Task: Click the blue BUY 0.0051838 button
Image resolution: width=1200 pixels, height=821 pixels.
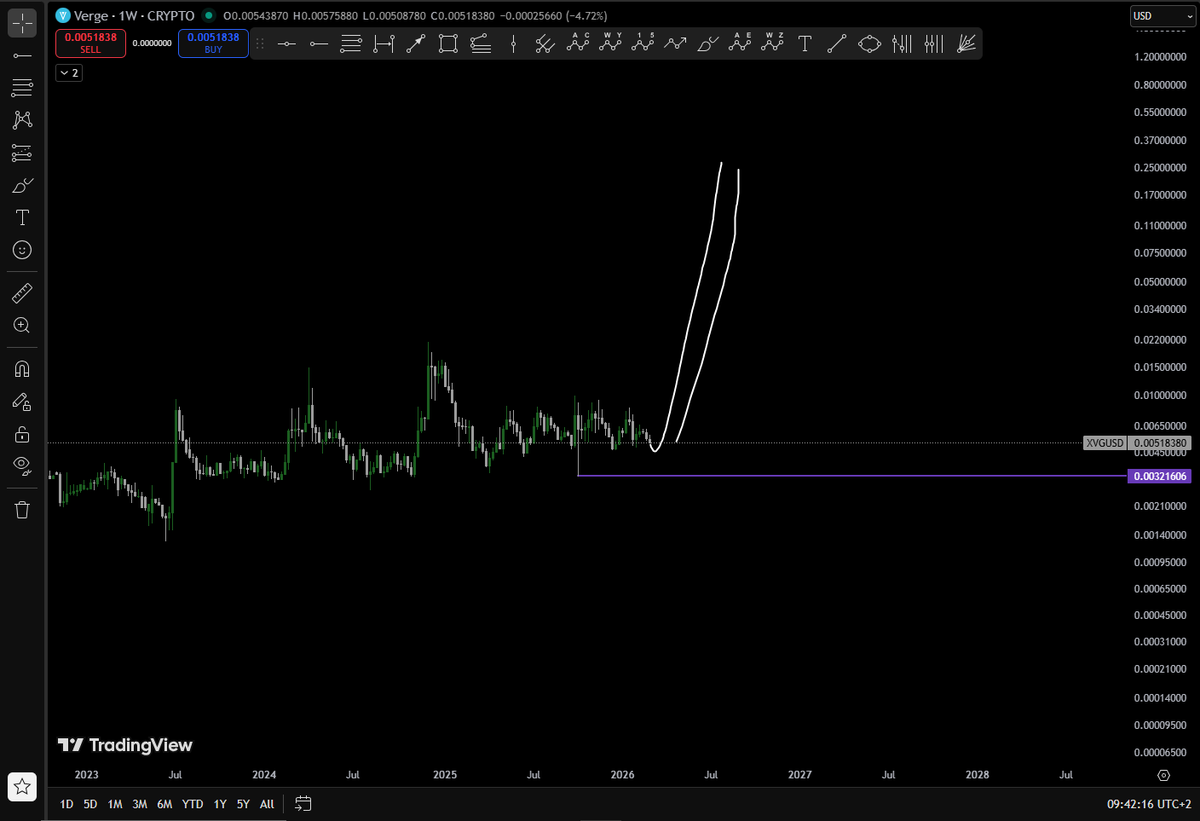Action: (213, 43)
